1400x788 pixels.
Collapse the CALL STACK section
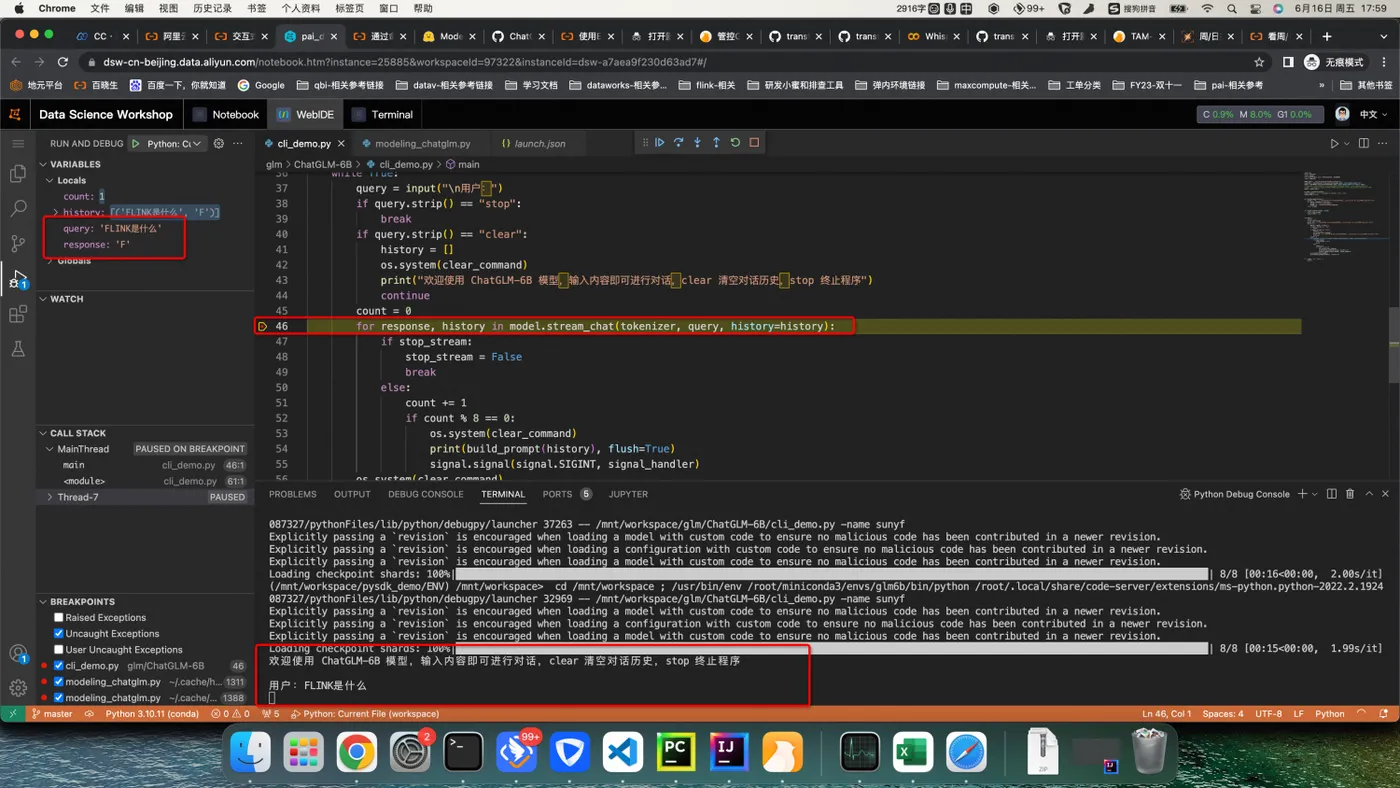44,433
